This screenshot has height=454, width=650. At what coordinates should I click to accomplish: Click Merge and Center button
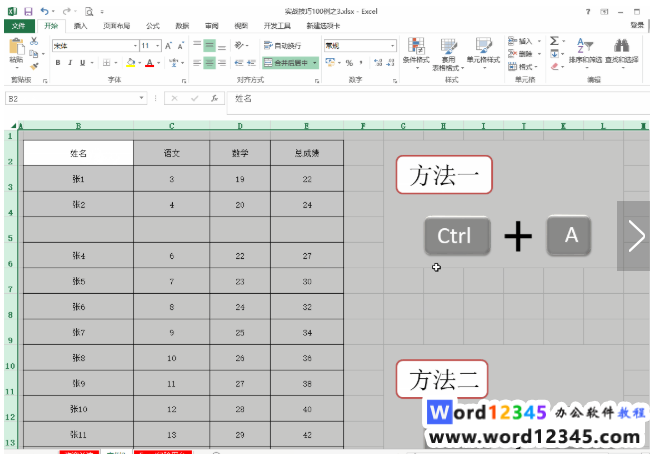(286, 63)
